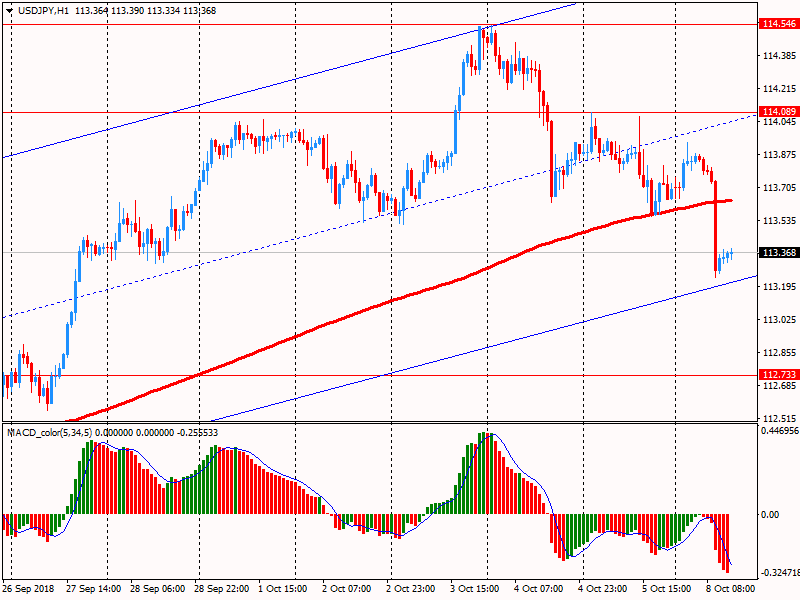The image size is (800, 600).
Task: Select the 113.025 price scale value
Action: [779, 320]
